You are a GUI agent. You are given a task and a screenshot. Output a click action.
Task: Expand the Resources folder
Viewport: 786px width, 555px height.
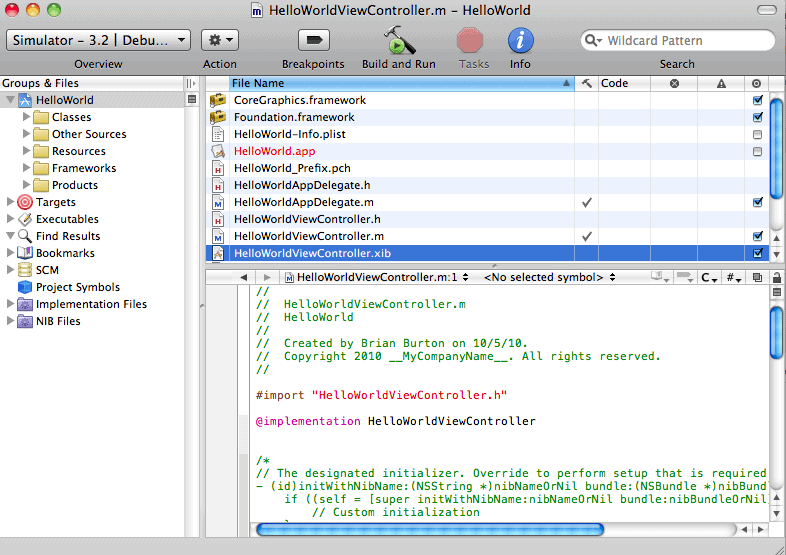click(x=26, y=150)
